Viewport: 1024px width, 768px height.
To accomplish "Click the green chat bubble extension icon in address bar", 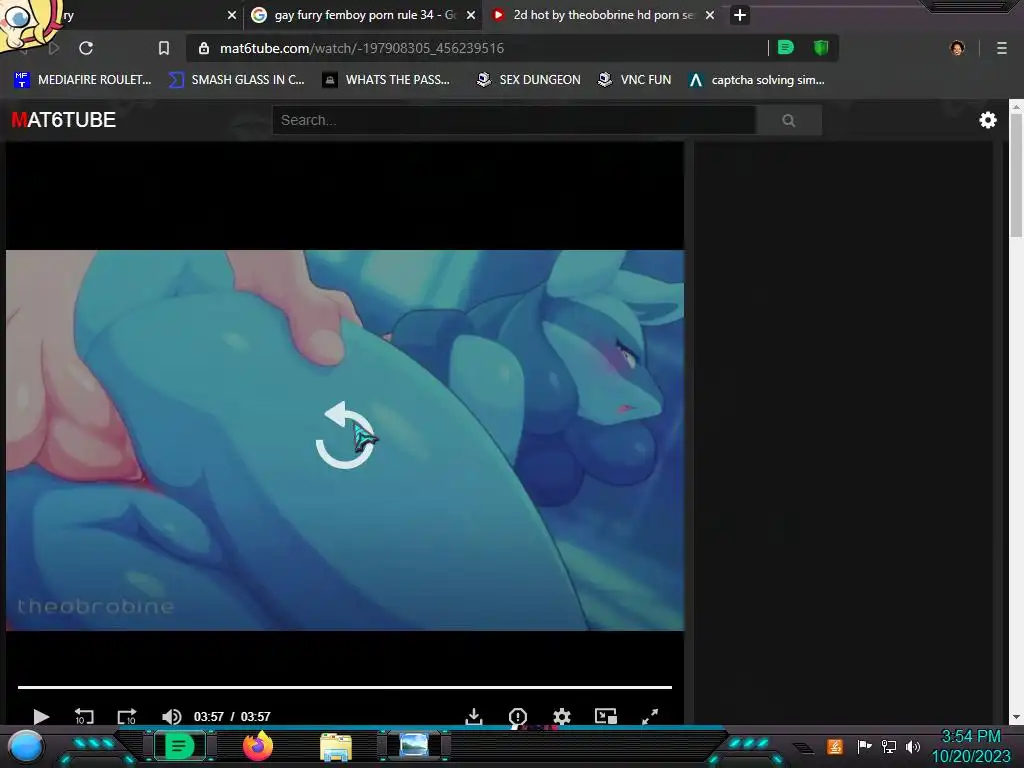I will point(786,48).
